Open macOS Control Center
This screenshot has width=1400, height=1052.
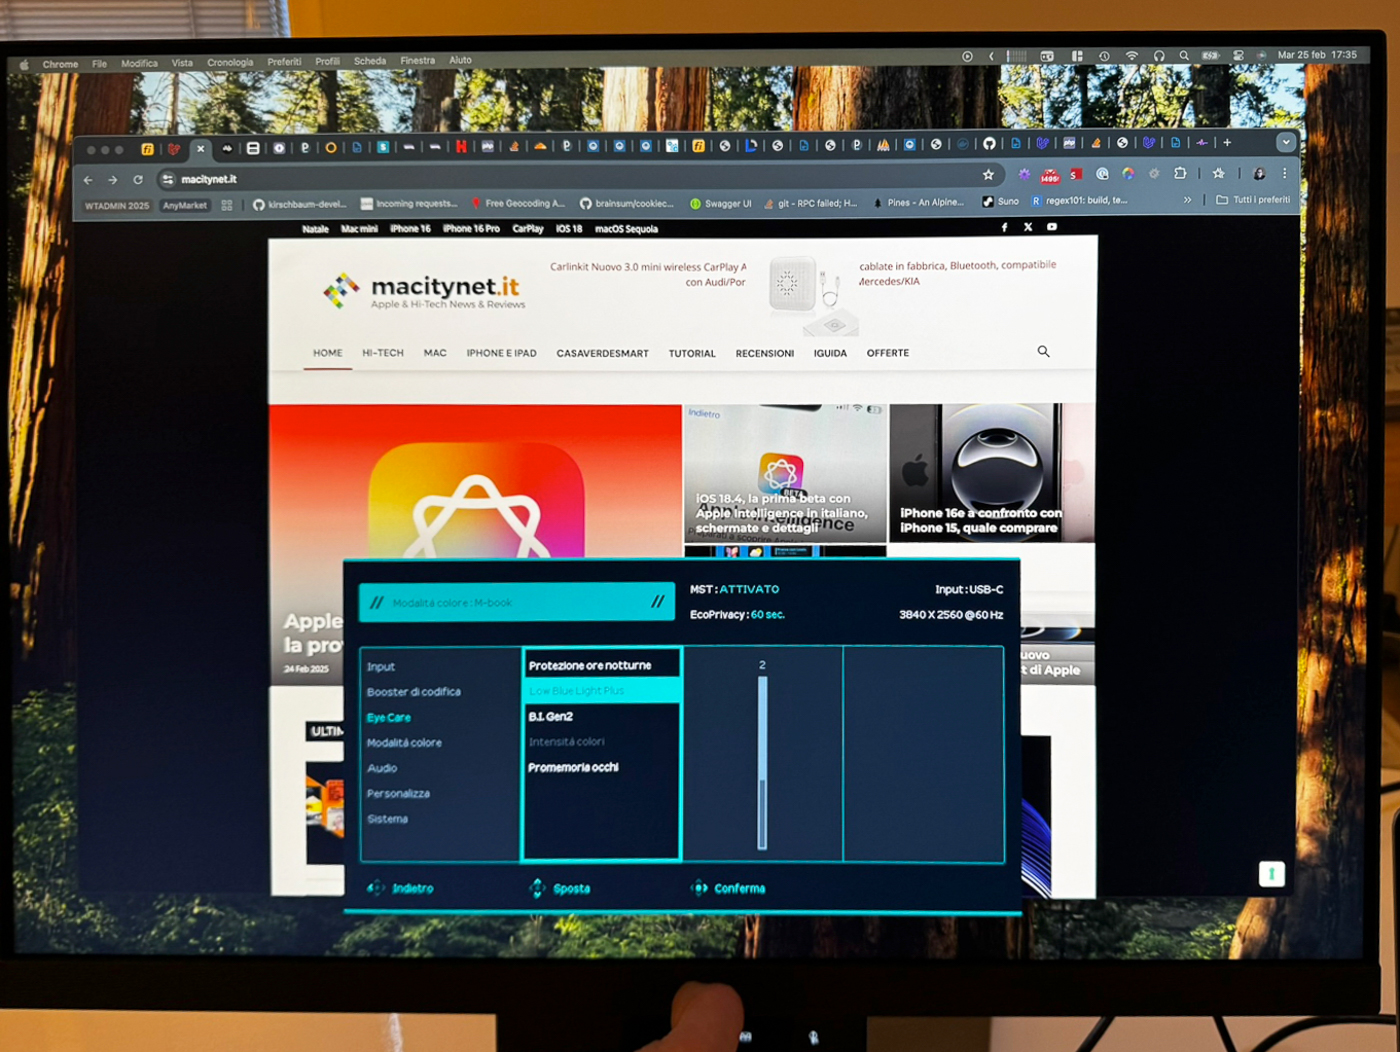[1238, 56]
